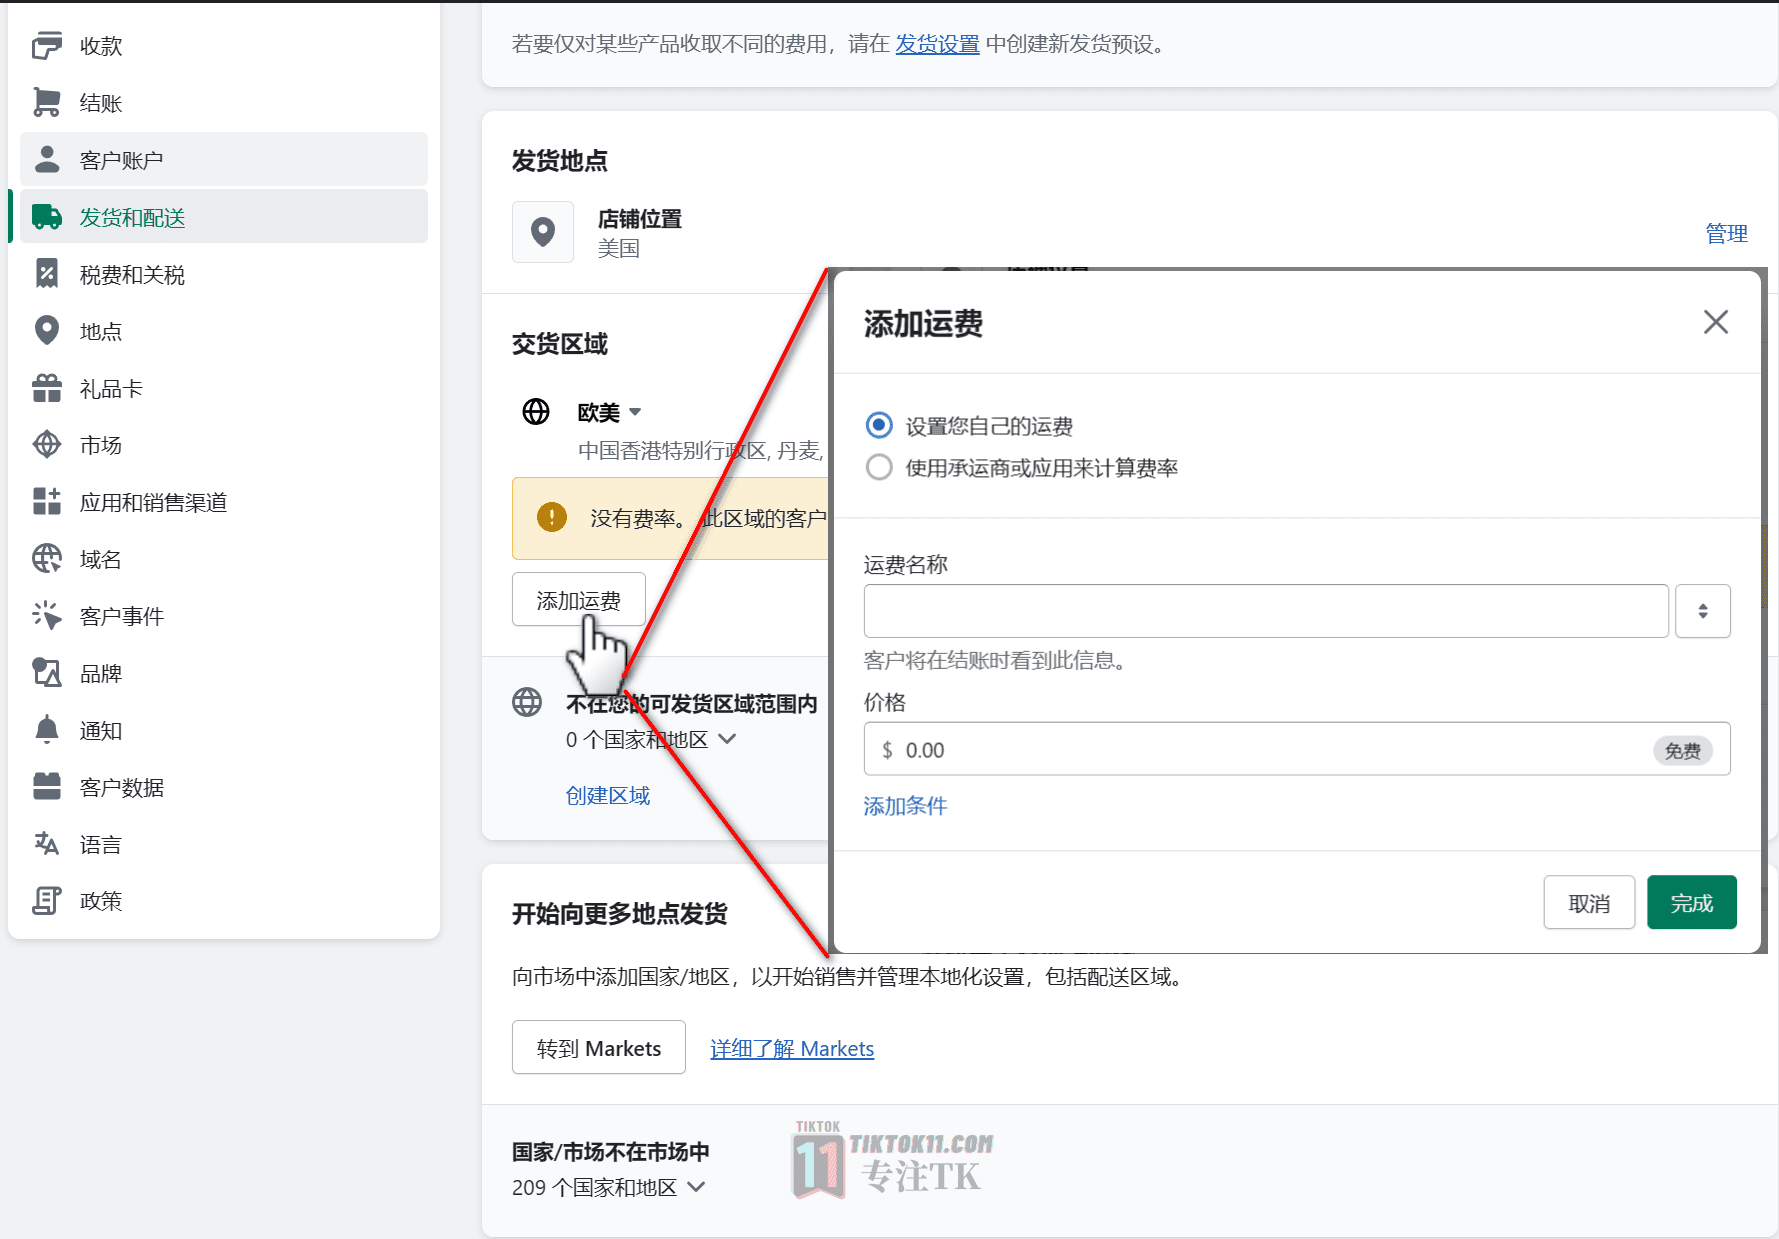This screenshot has width=1779, height=1239.
Task: Open the 发货设置 link
Action: [x=937, y=44]
